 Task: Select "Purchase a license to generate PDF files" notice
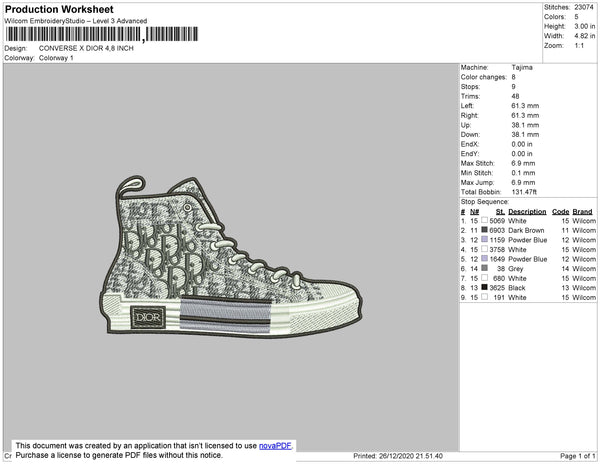pyautogui.click(x=119, y=455)
